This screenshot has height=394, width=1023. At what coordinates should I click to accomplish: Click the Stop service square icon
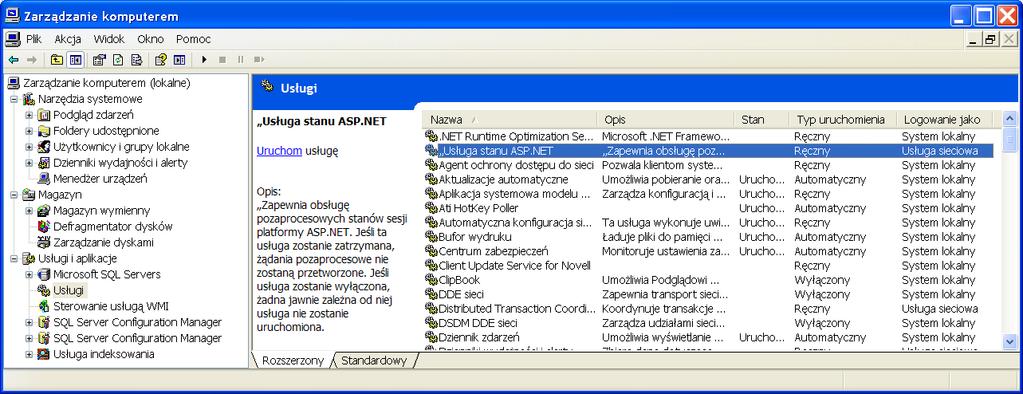(222, 59)
